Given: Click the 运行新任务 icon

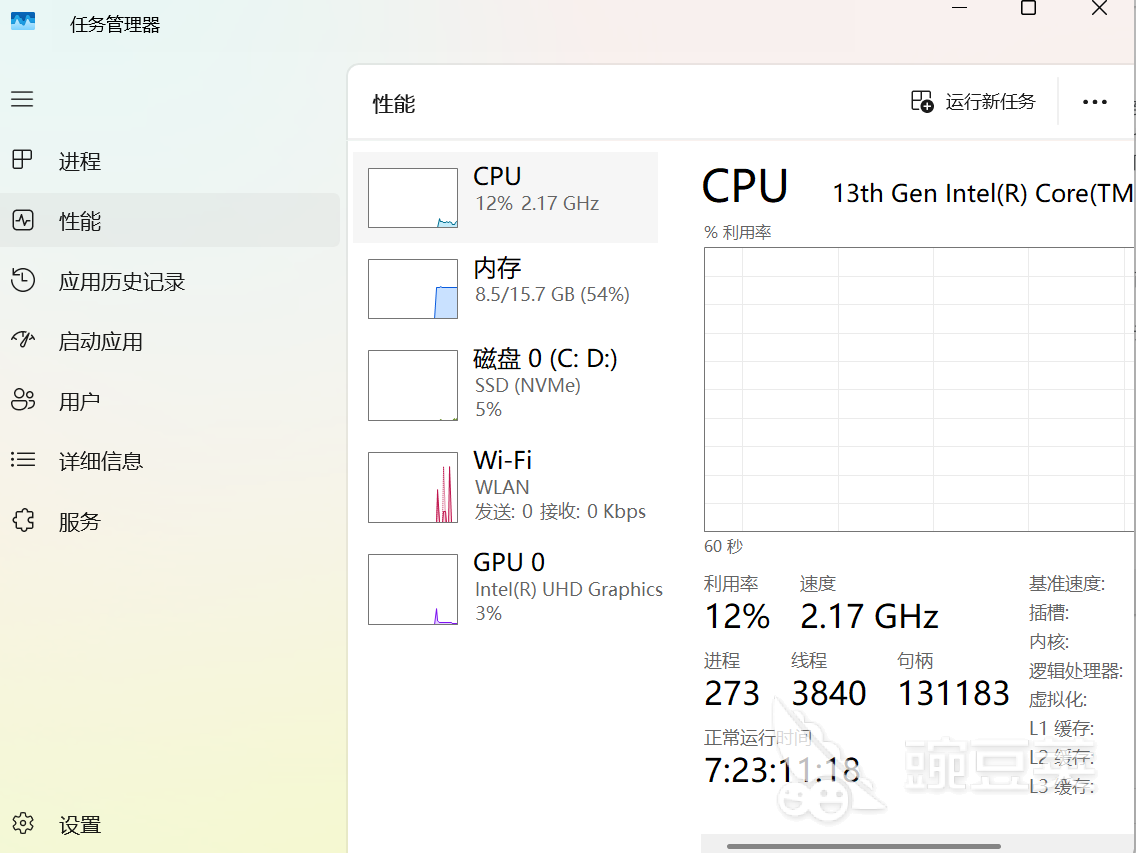Looking at the screenshot, I should (922, 101).
